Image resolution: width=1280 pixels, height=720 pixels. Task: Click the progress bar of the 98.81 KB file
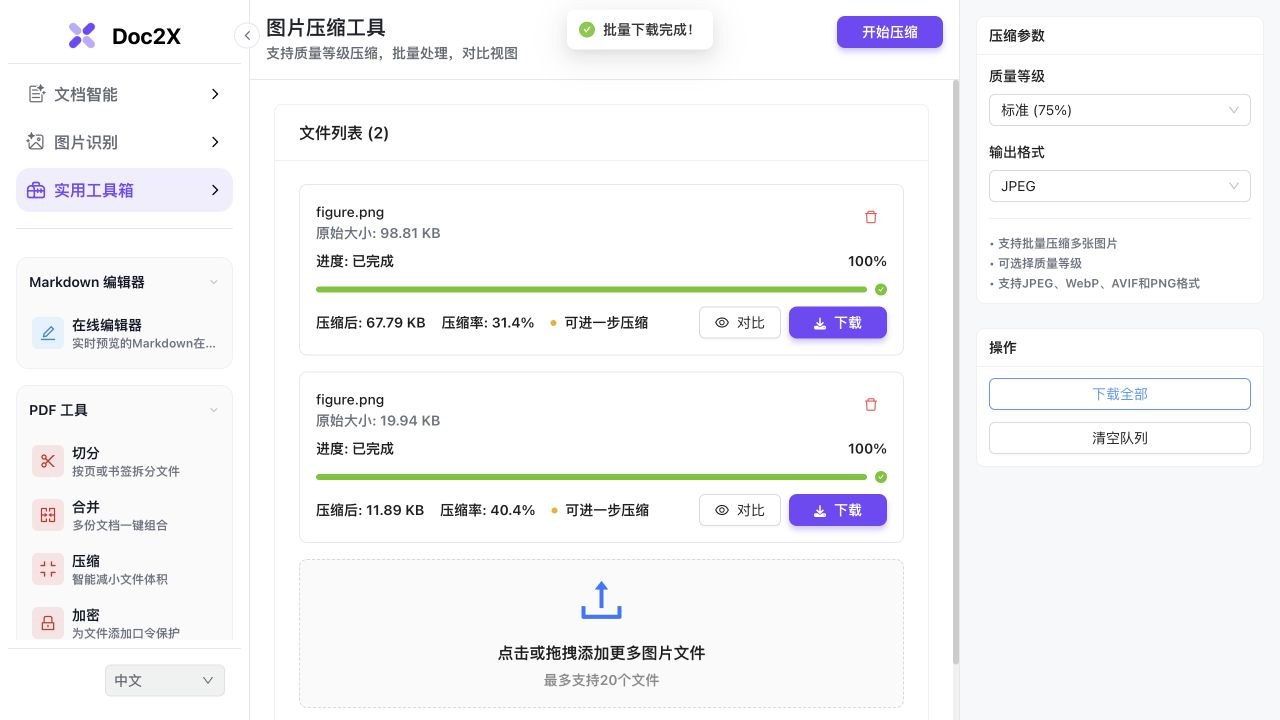(x=591, y=290)
